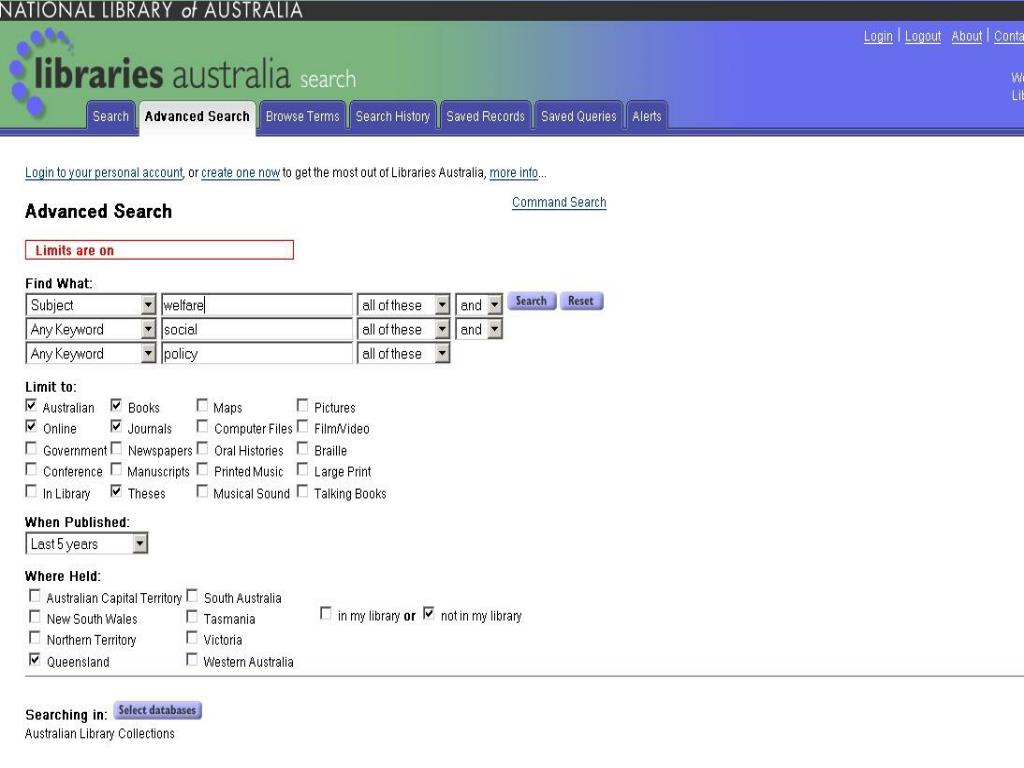Open the 'and' operator dropdown after social

pyautogui.click(x=479, y=329)
